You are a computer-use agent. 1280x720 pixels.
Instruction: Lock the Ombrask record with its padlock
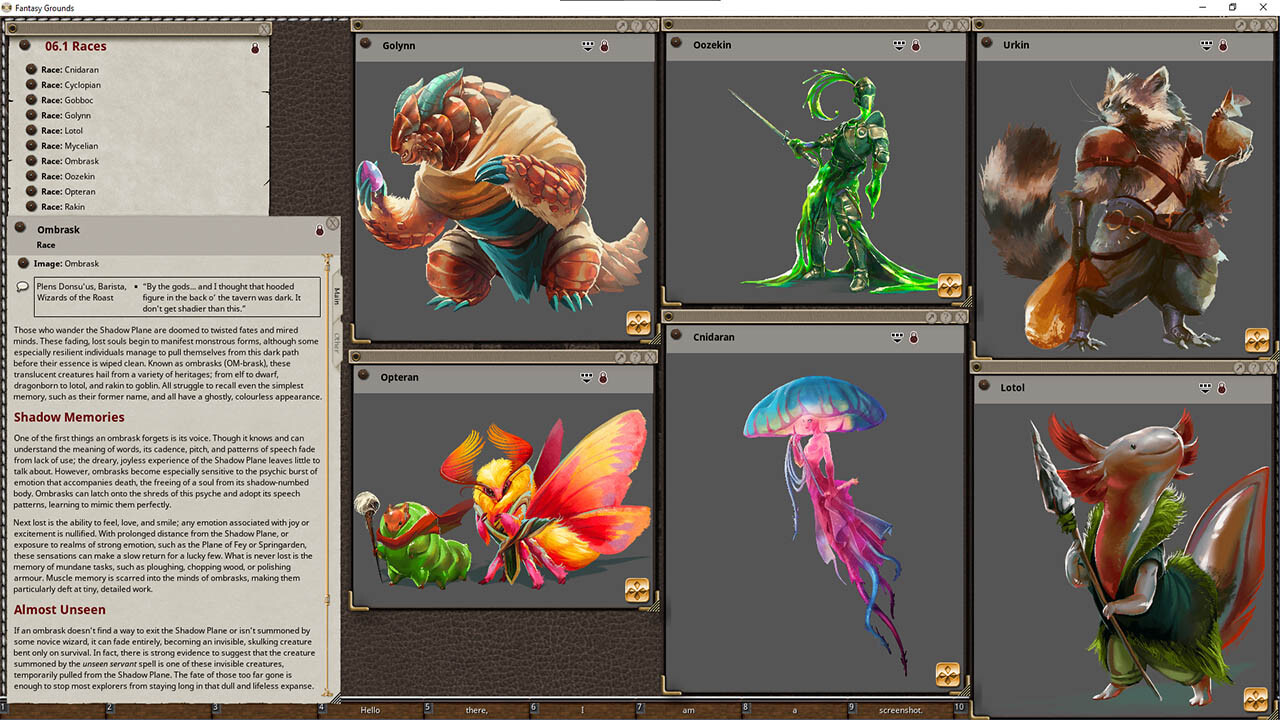tap(320, 229)
